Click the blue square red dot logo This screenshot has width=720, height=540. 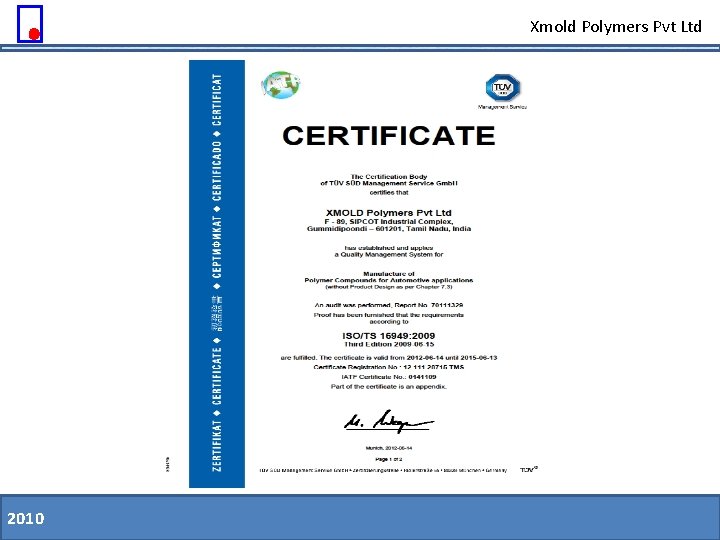30,24
